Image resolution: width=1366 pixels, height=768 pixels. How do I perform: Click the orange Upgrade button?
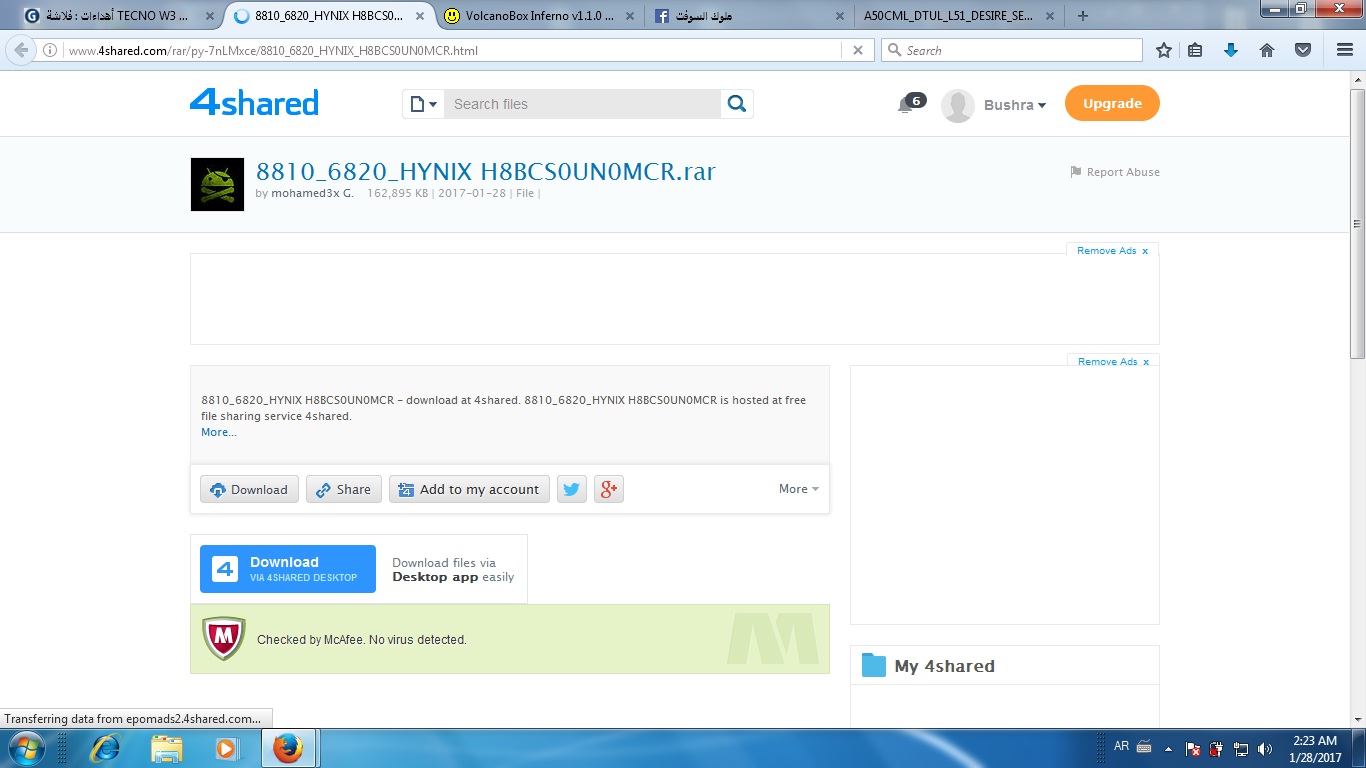coord(1112,103)
